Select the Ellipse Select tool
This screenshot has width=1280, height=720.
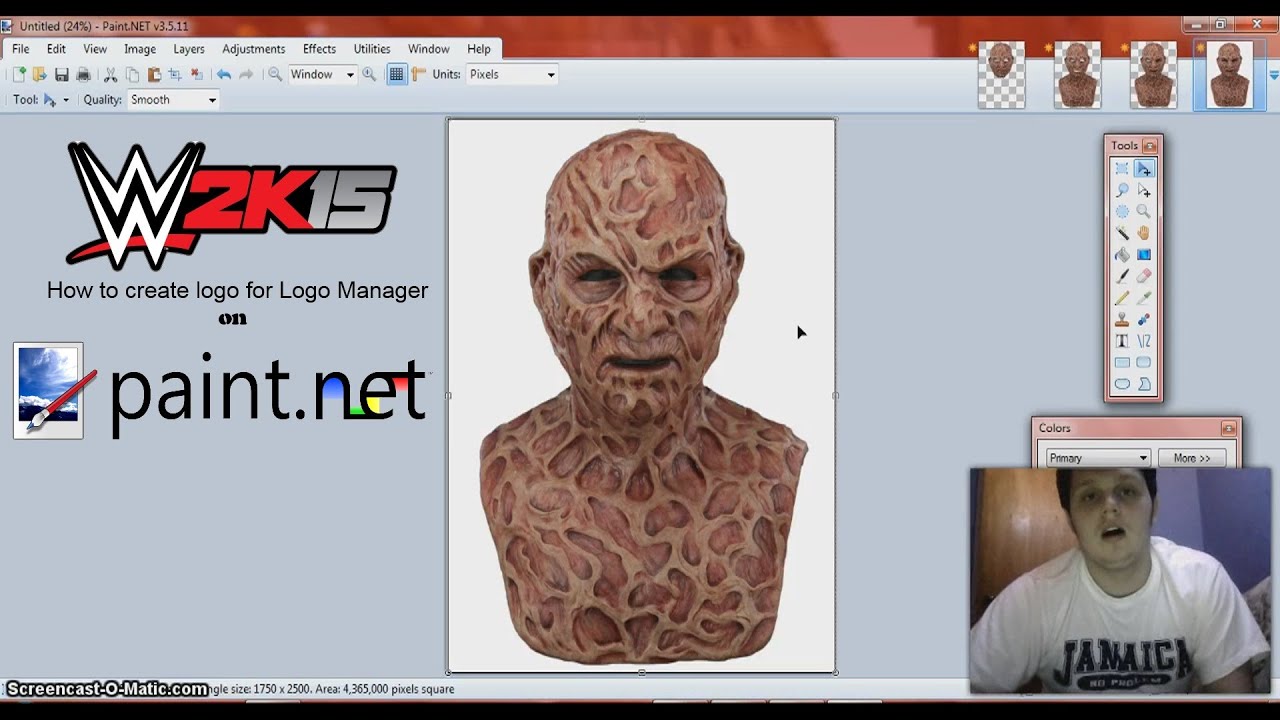1122,212
